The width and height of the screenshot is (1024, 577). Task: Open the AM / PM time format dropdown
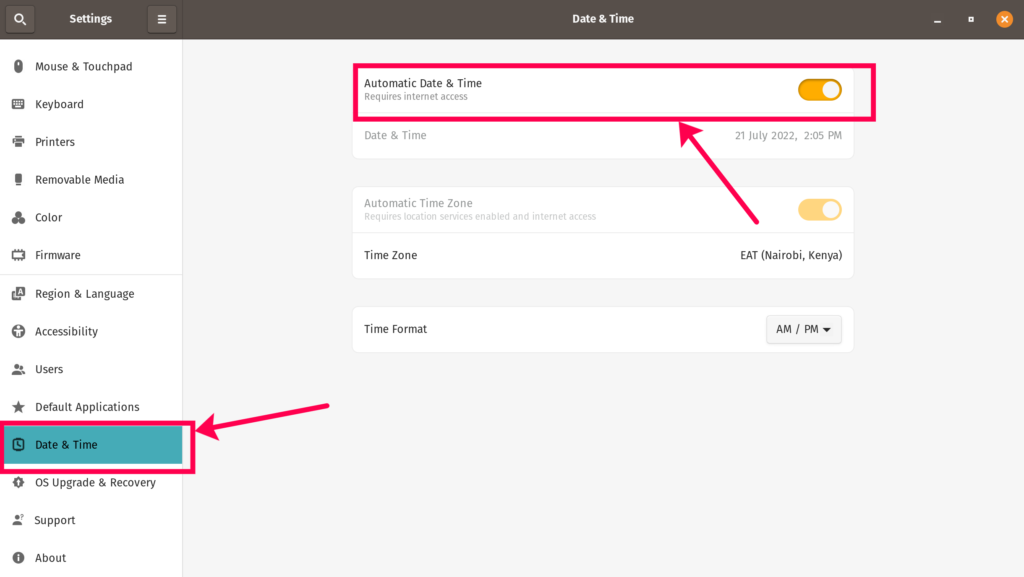pos(803,329)
